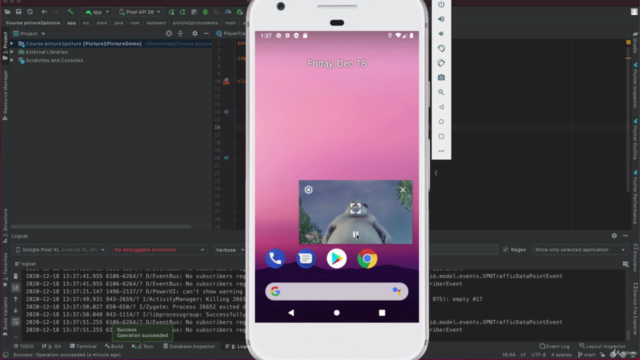Pause the picture-in-picture video
Image resolution: width=640 pixels, height=360 pixels.
click(356, 234)
